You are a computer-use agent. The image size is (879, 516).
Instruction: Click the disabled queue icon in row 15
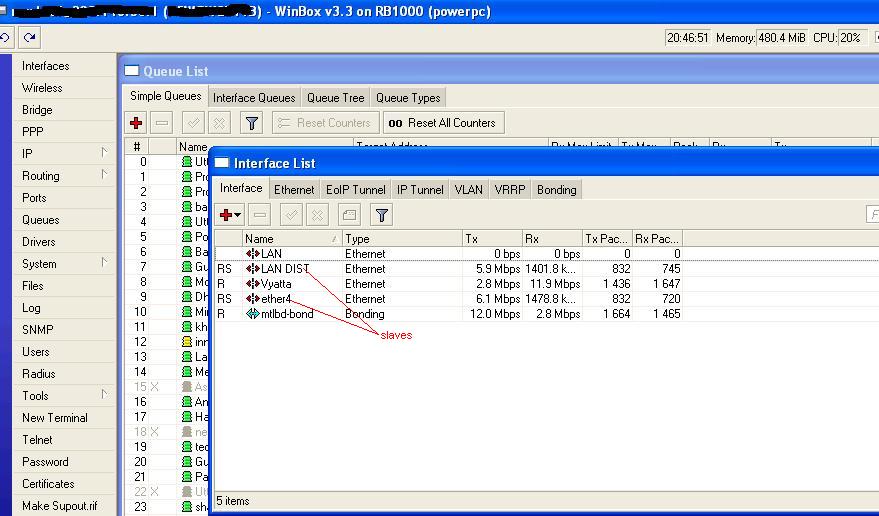coord(187,386)
